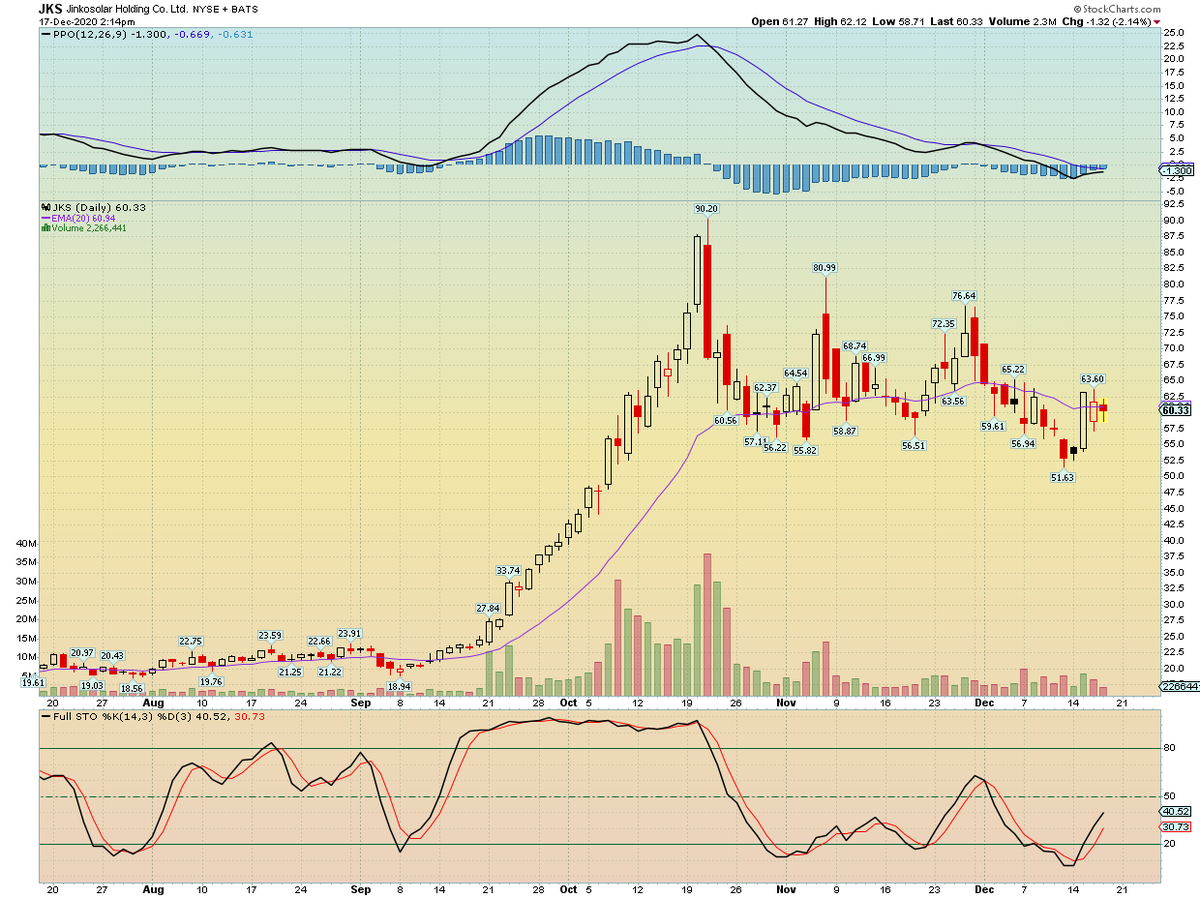The image size is (1200, 898).
Task: Click the 65.22 price label
Action: 1013,369
